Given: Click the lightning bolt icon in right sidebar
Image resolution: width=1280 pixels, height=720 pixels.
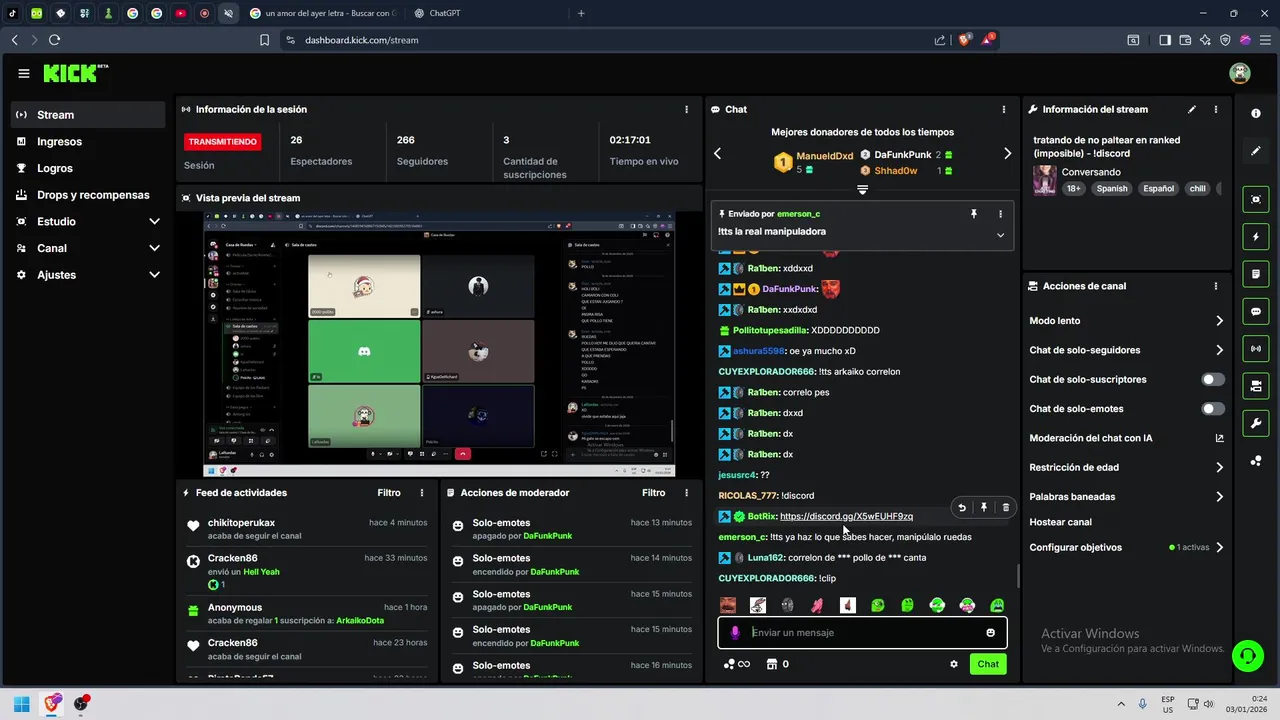Looking at the screenshot, I should point(1256,237).
